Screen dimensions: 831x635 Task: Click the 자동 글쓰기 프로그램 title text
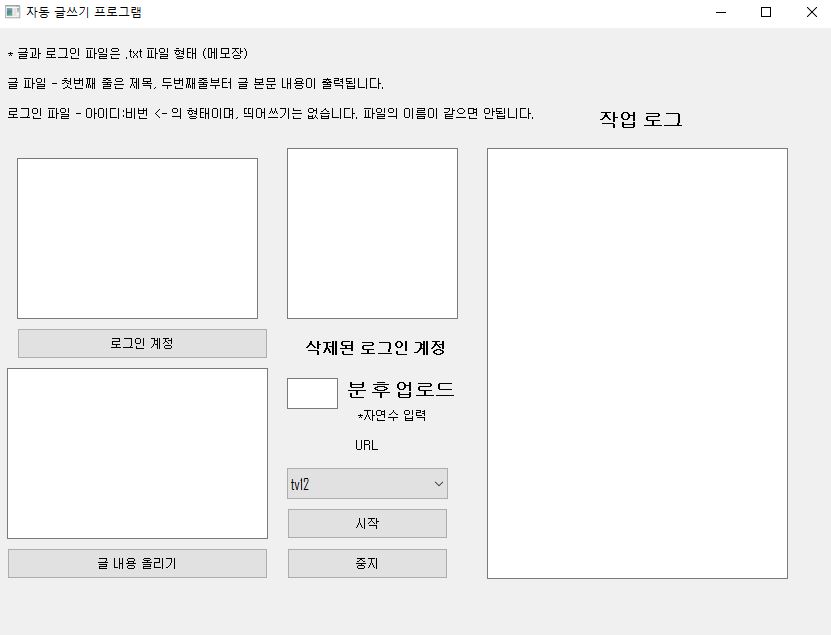click(83, 13)
